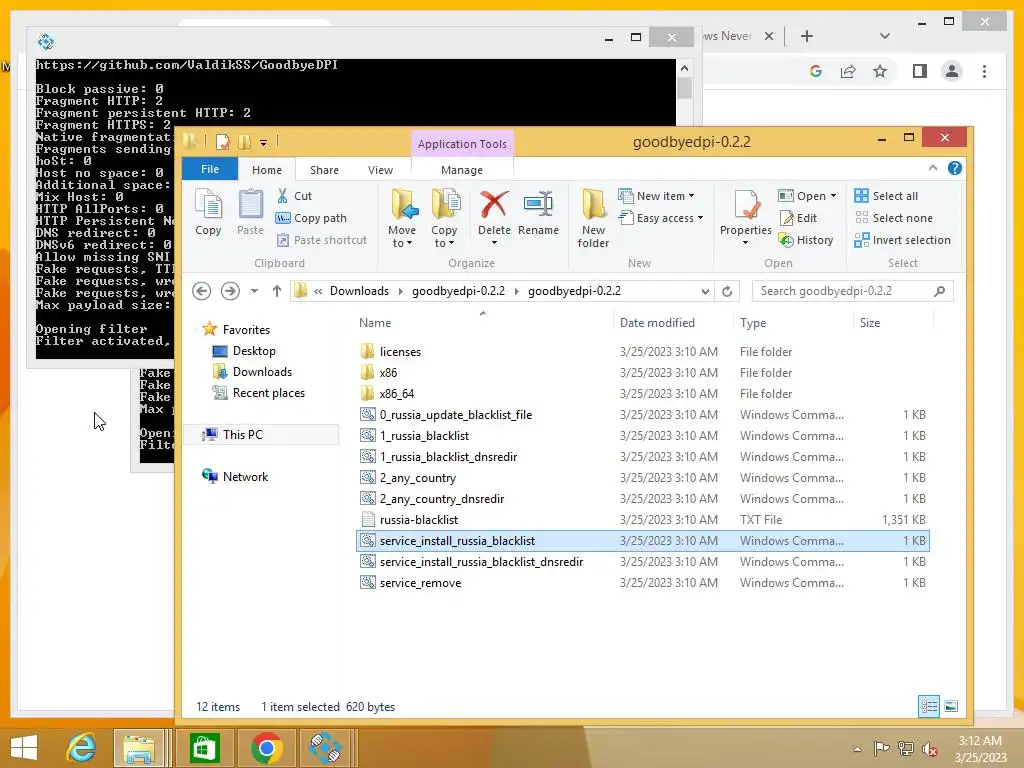Click the Cut scissors button
Viewport: 1024px width, 768px height.
[x=294, y=196]
